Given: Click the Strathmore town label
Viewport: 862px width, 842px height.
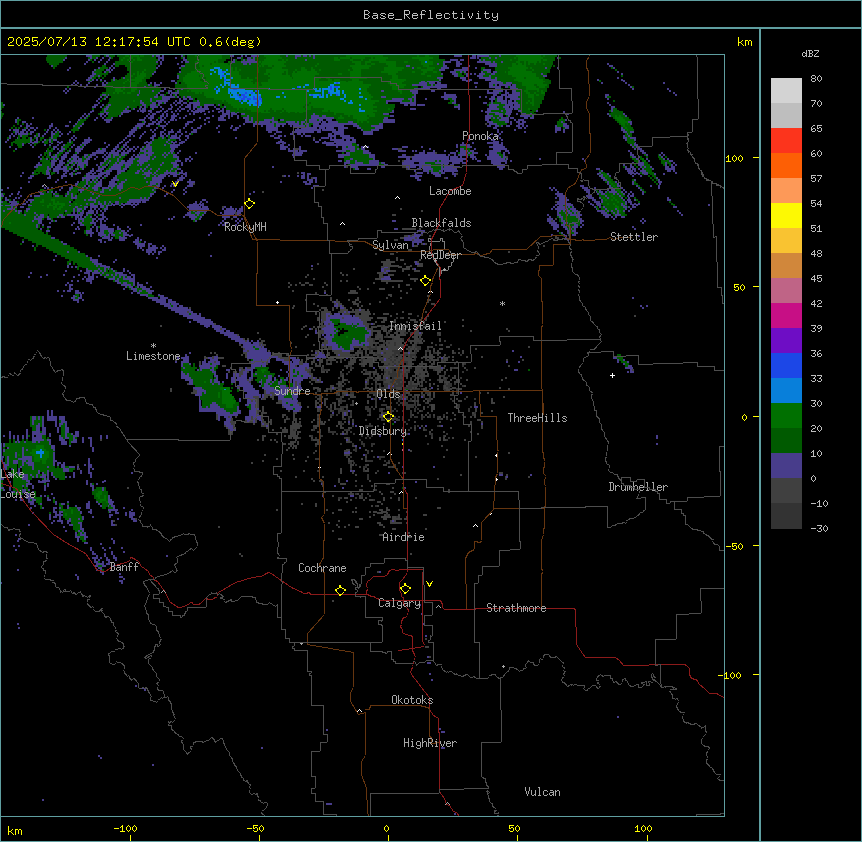Looking at the screenshot, I should [516, 608].
